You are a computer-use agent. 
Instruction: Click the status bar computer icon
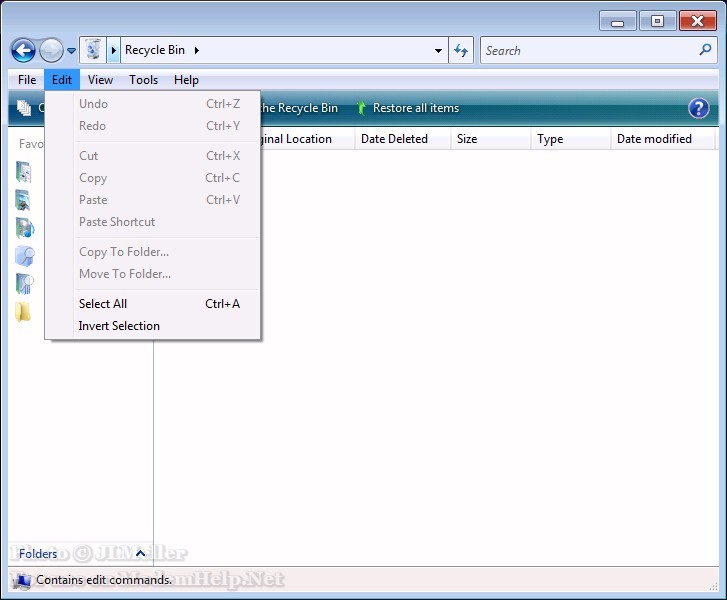pos(21,580)
